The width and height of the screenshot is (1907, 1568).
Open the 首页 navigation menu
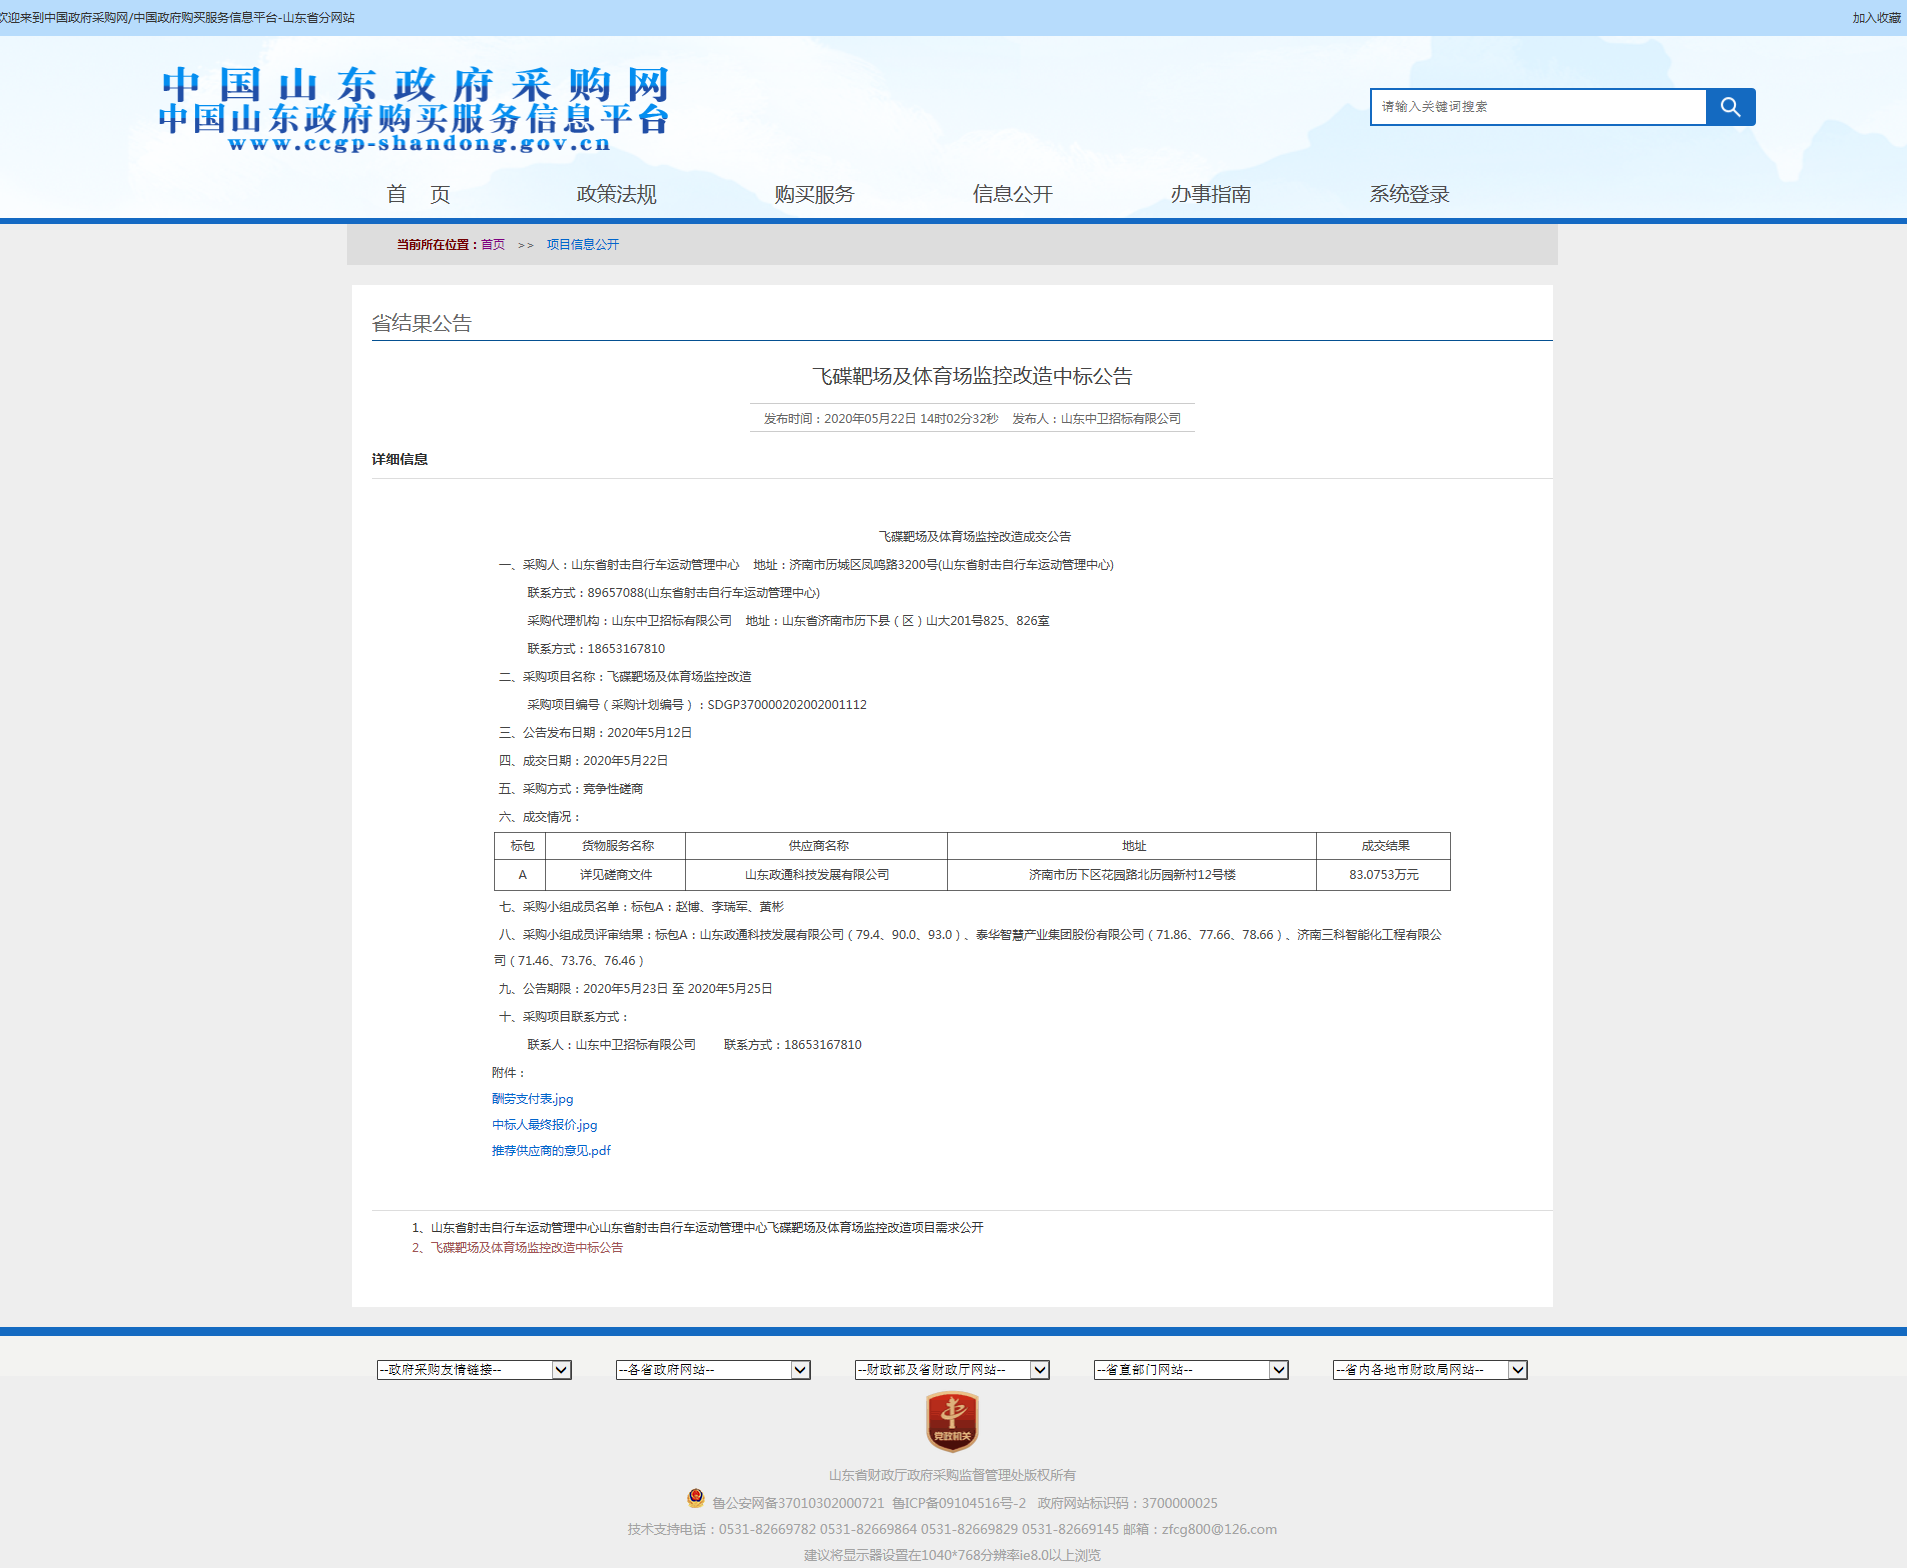(x=418, y=194)
